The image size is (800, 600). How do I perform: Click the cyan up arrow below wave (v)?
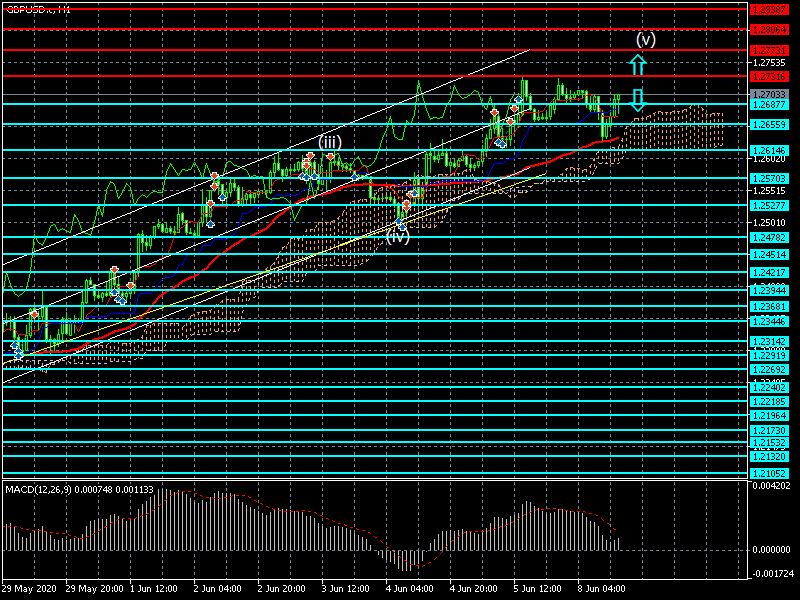point(637,65)
